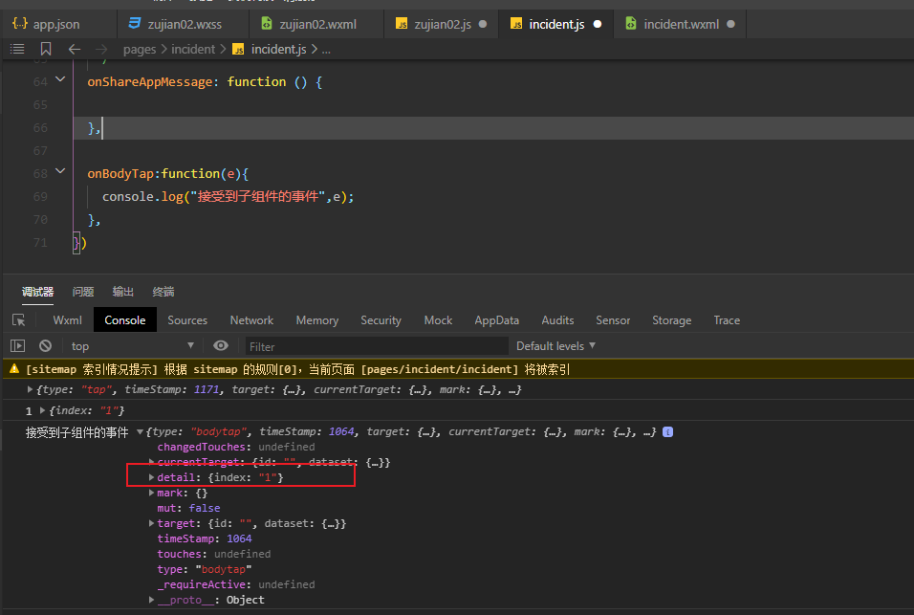Clear the console with the ban icon

point(45,346)
